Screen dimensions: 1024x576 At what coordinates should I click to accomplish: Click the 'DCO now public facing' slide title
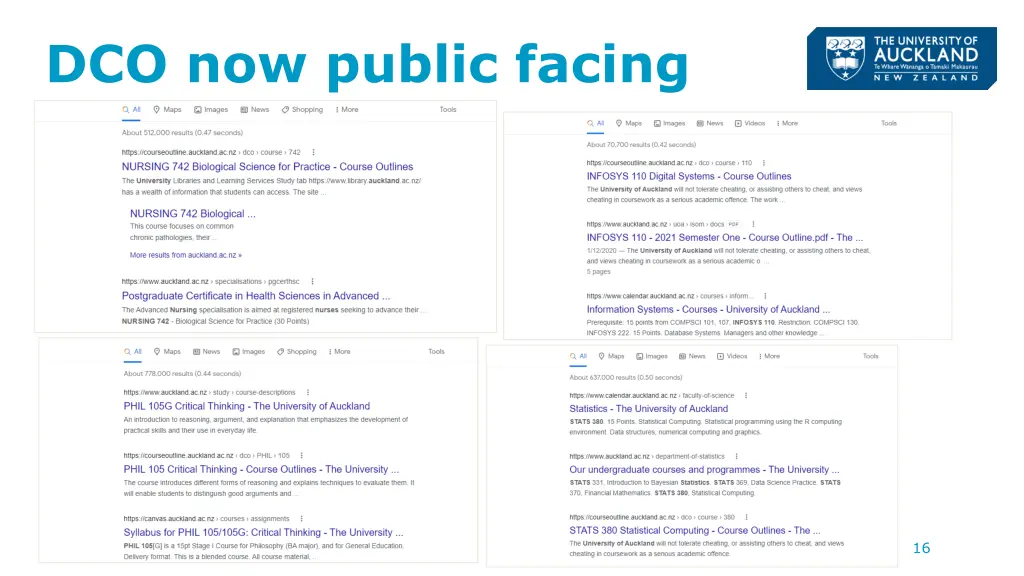[368, 65]
